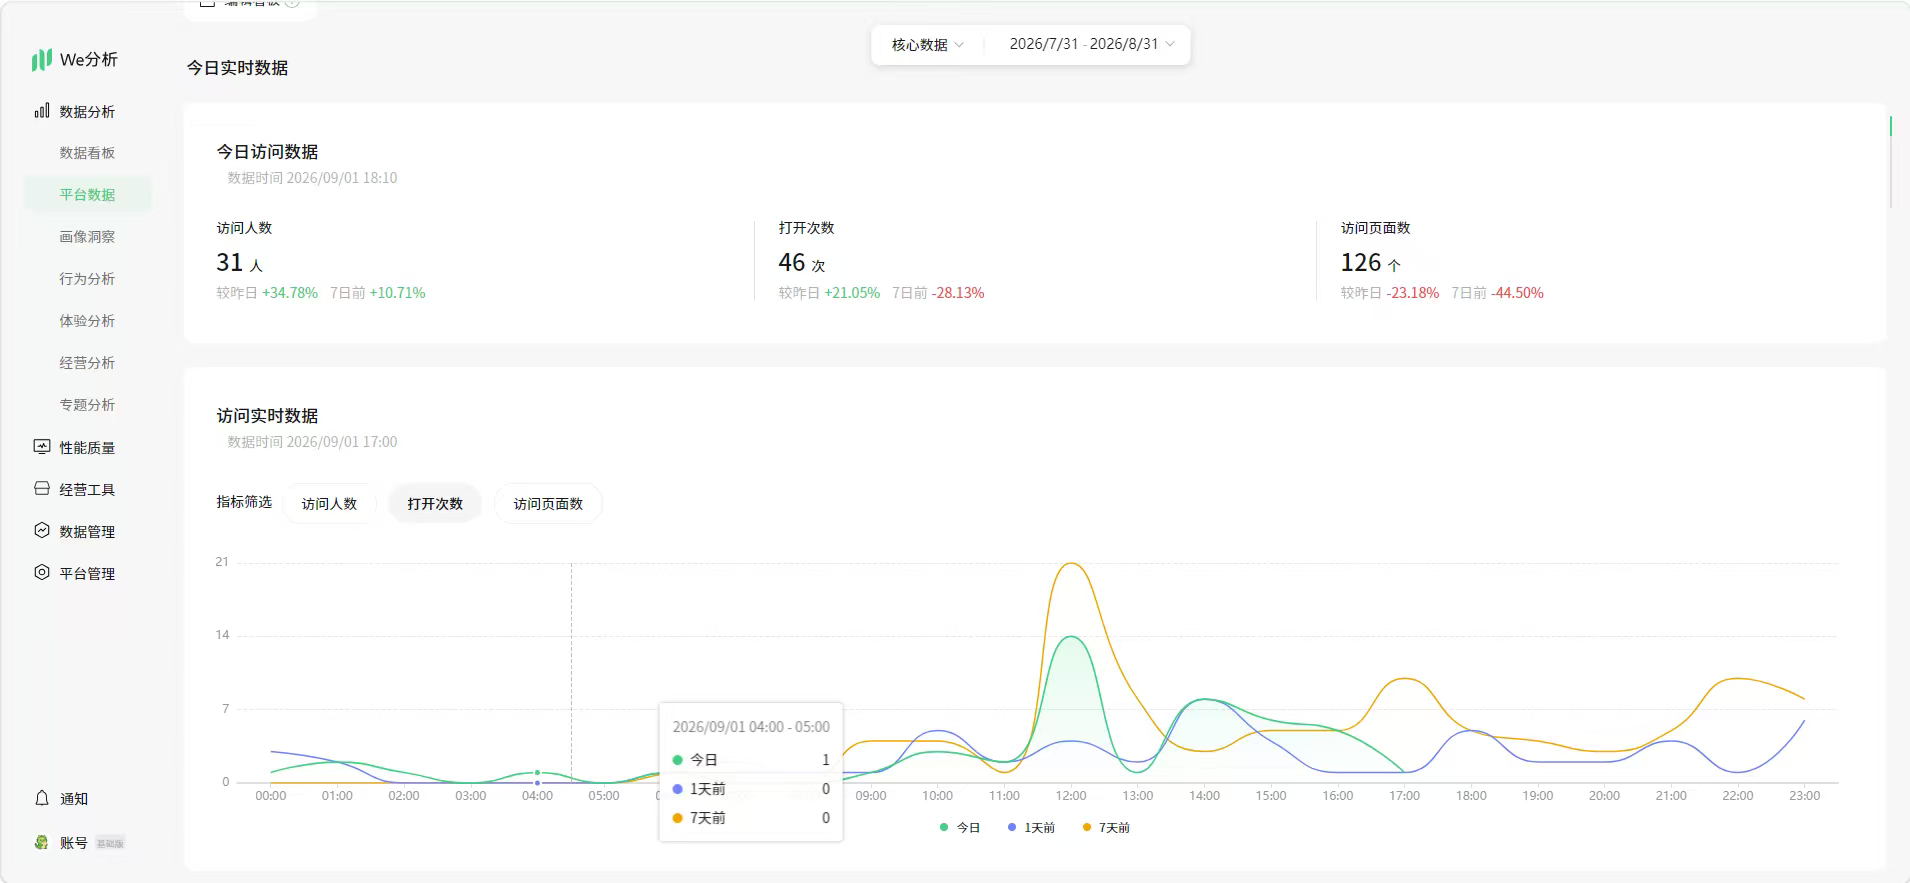Viewport: 1910px width, 883px height.
Task: Open the 2026/7/31 - 2026/8/31 date range picker
Action: click(1092, 44)
